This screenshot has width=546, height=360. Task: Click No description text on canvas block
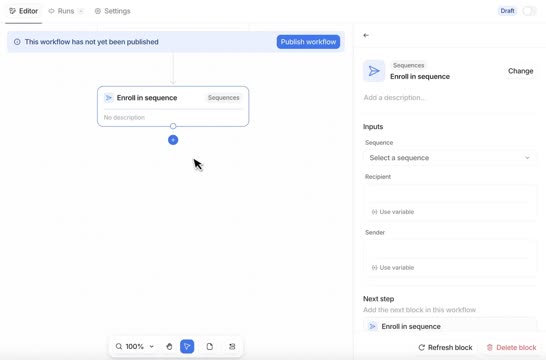coord(124,118)
